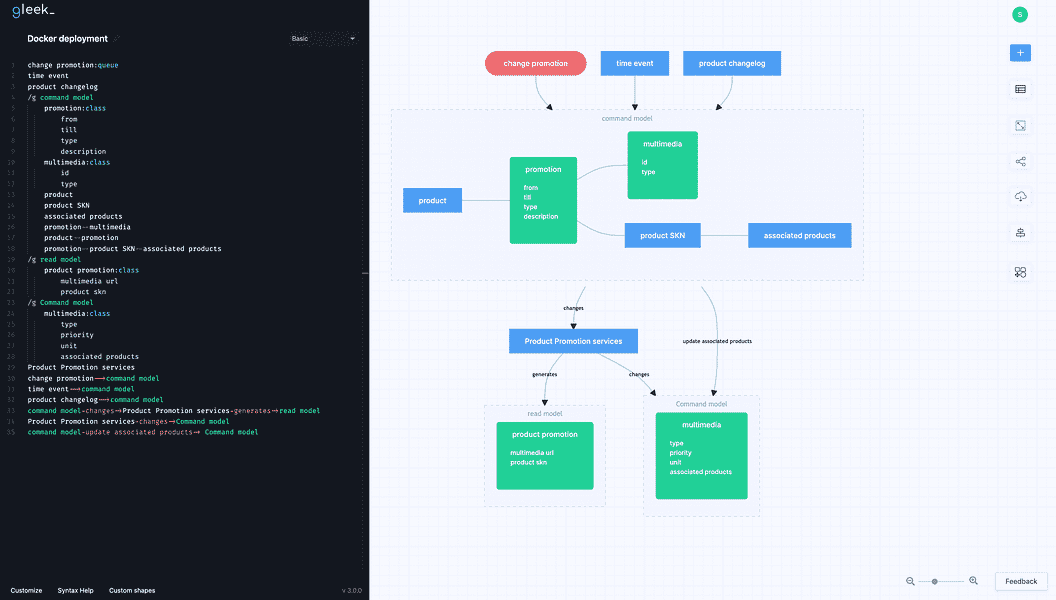Click the gleek logo

pyautogui.click(x=33, y=9)
